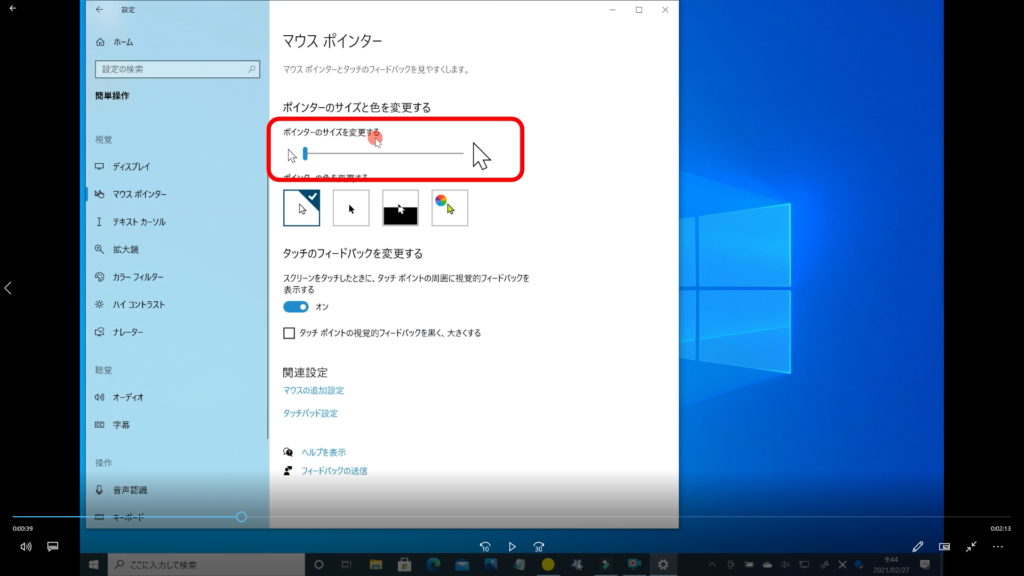Click the back arrow in player top-left

12,8
